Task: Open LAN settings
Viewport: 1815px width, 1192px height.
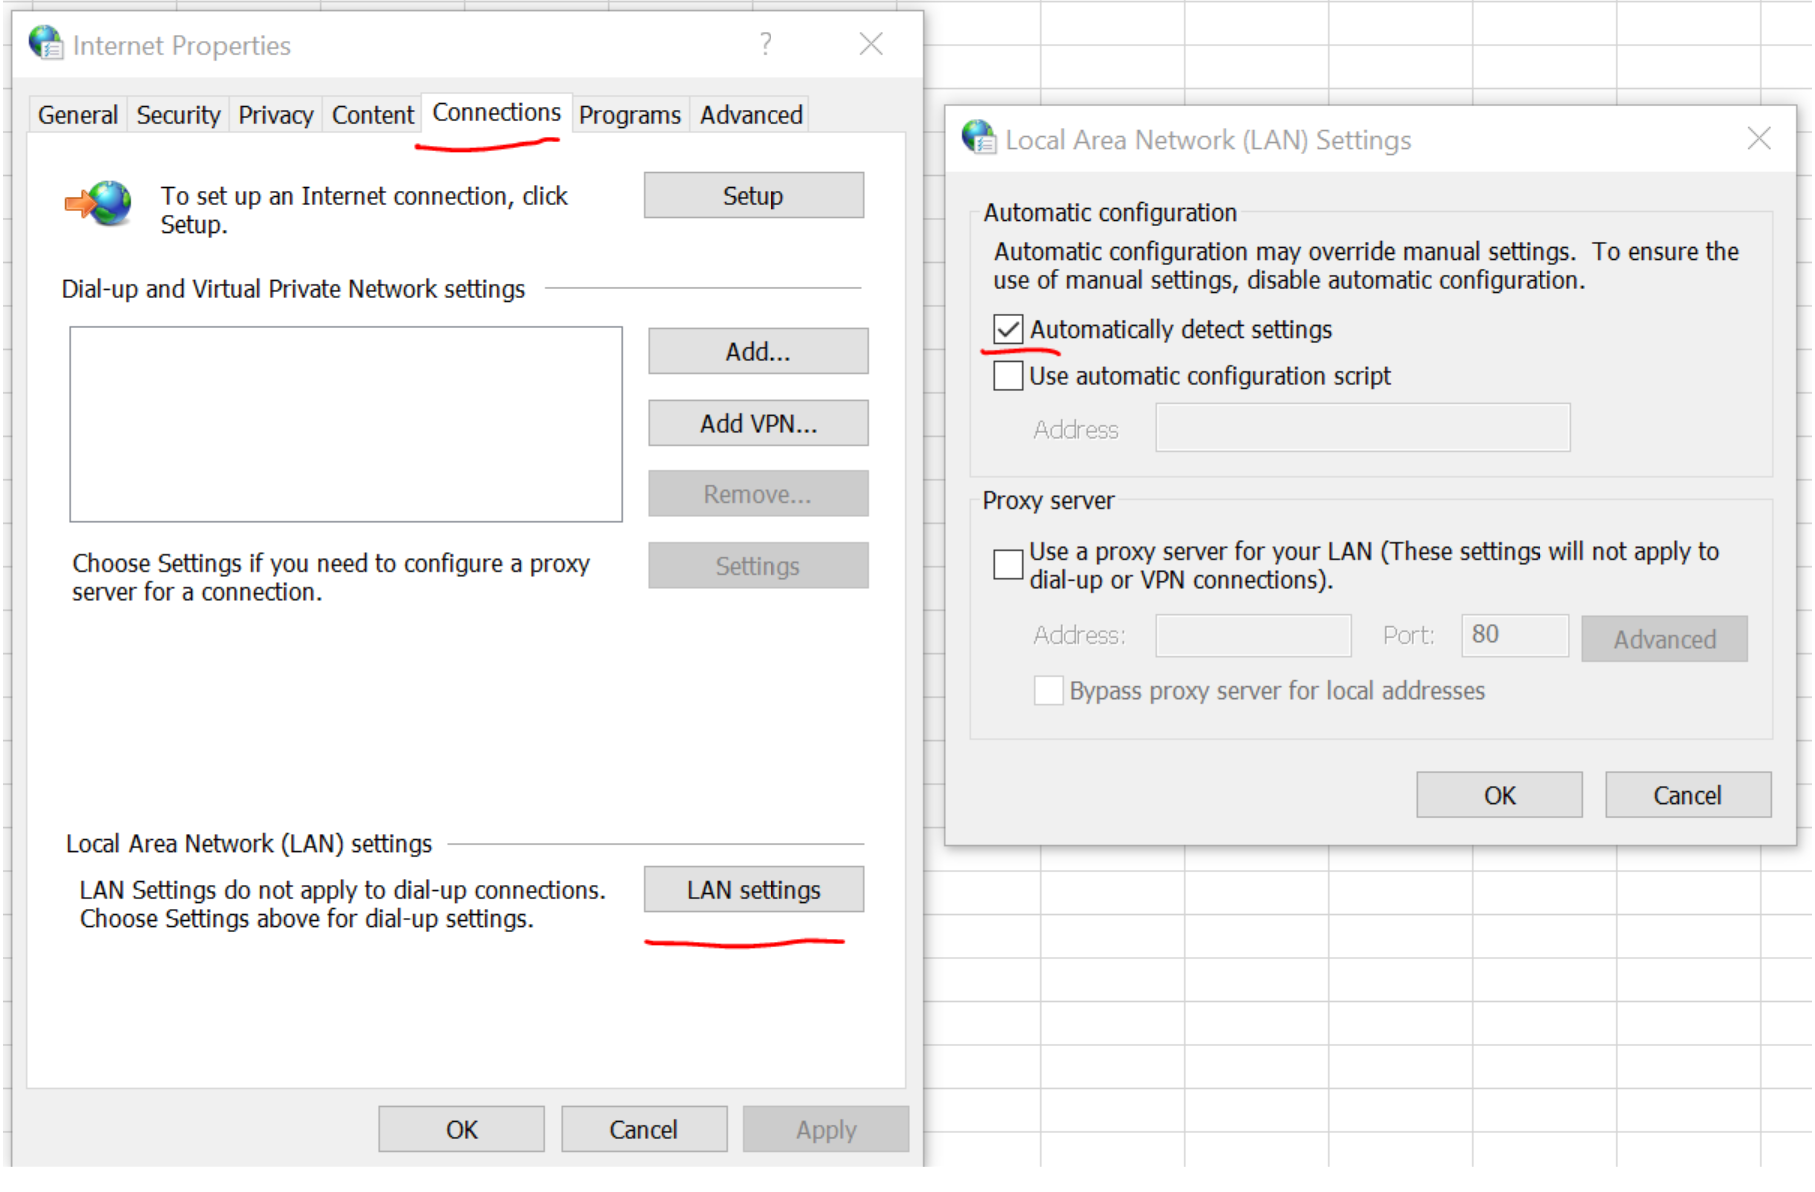Action: (x=753, y=889)
